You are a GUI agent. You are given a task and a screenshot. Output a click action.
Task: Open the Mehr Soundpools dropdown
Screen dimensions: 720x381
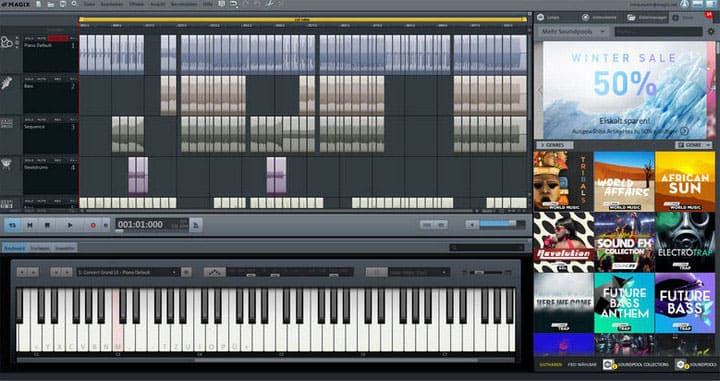[x=573, y=32]
